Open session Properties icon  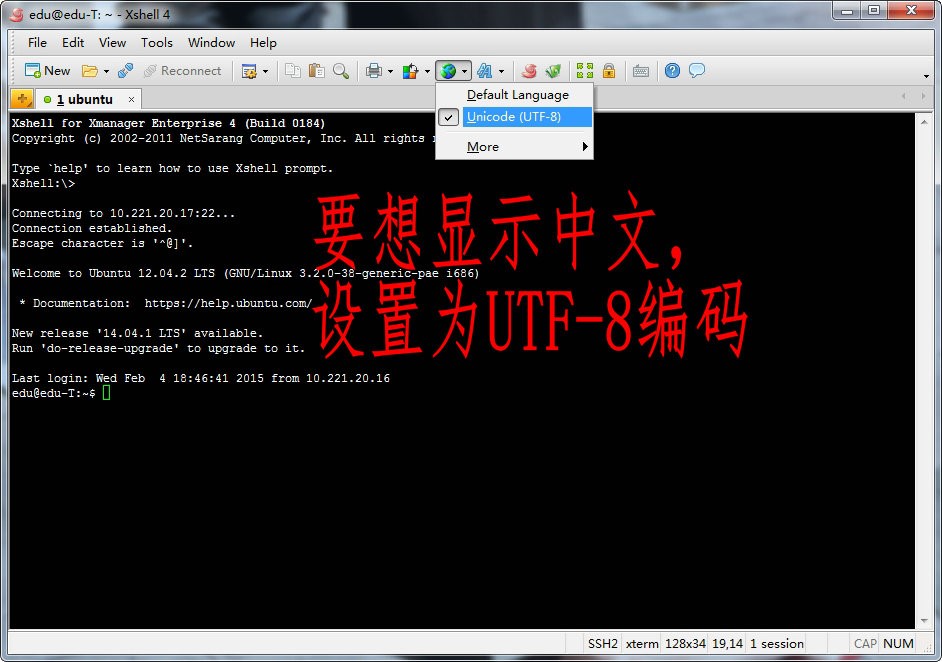click(x=249, y=71)
